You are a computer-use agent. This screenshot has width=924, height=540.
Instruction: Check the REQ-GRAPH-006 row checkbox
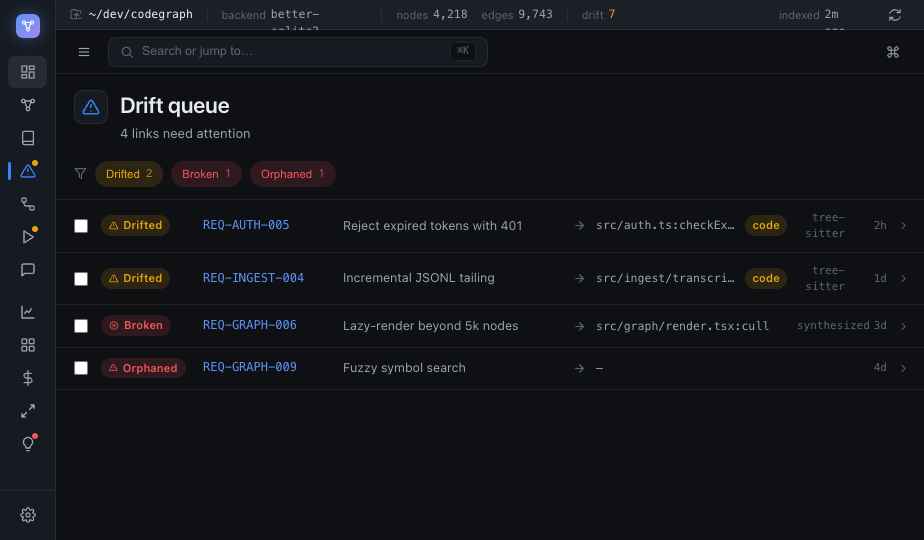pyautogui.click(x=81, y=326)
